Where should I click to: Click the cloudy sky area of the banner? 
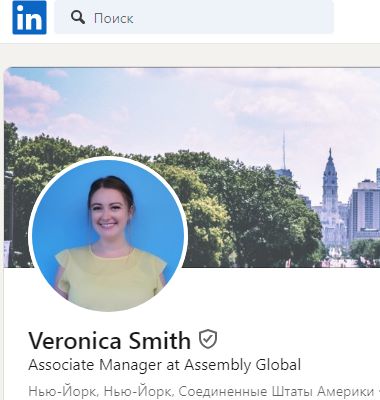pos(200,103)
